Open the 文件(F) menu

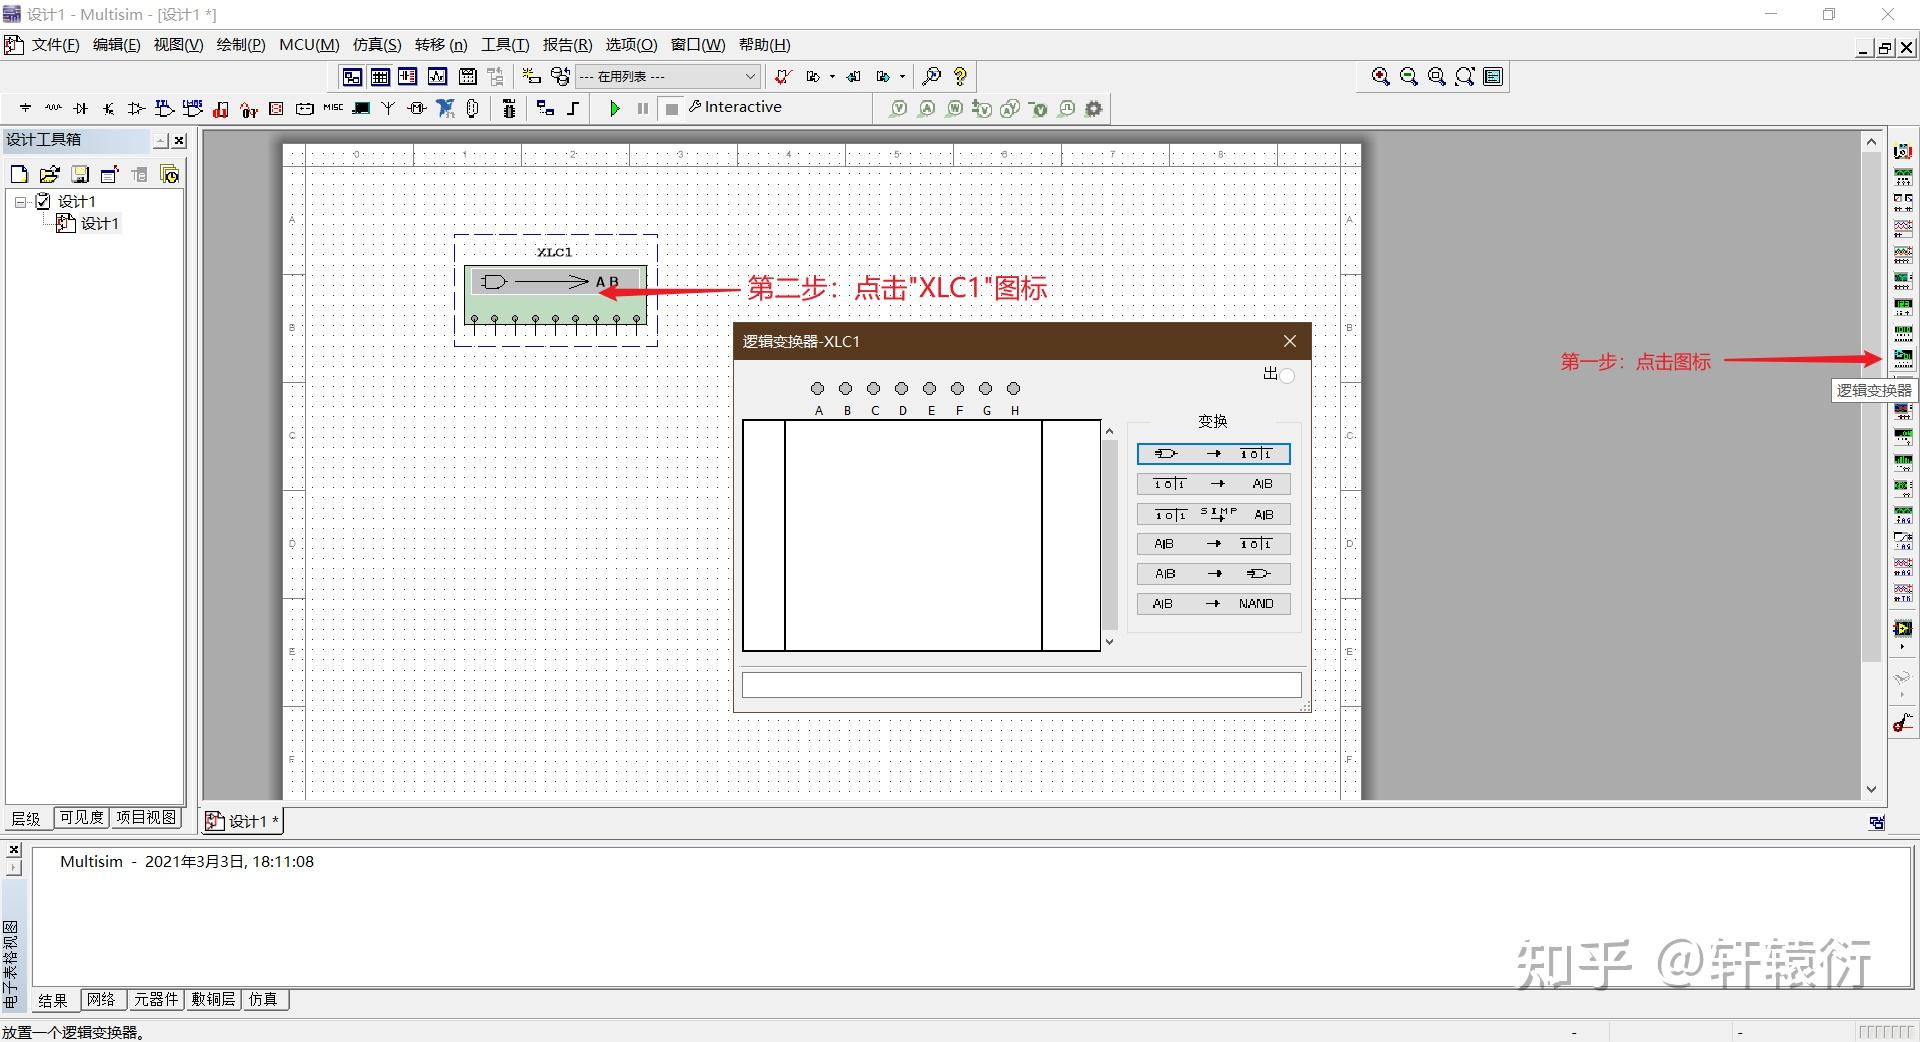pos(55,45)
